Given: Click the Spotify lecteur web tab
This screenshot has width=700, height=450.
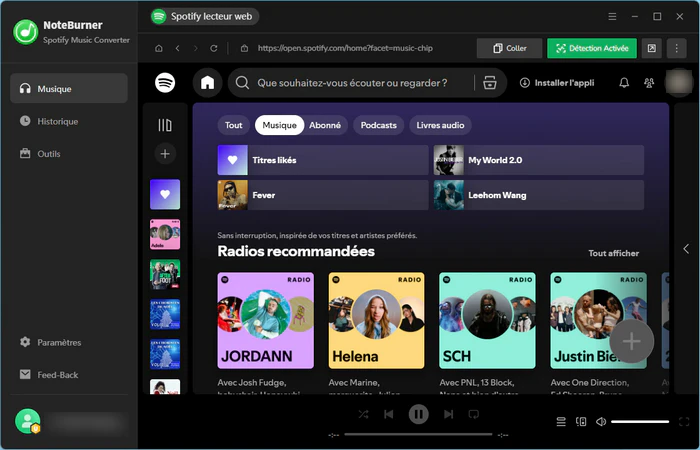Looking at the screenshot, I should [205, 17].
